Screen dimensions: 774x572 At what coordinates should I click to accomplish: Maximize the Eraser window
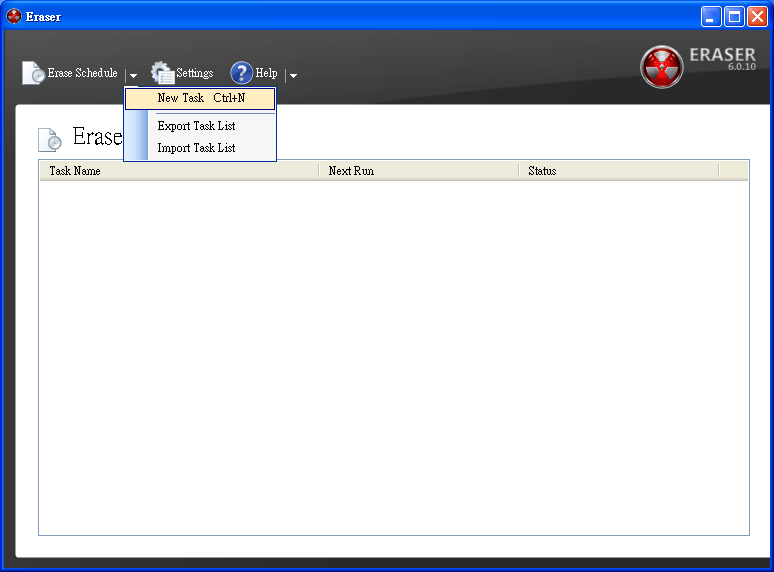coord(734,16)
